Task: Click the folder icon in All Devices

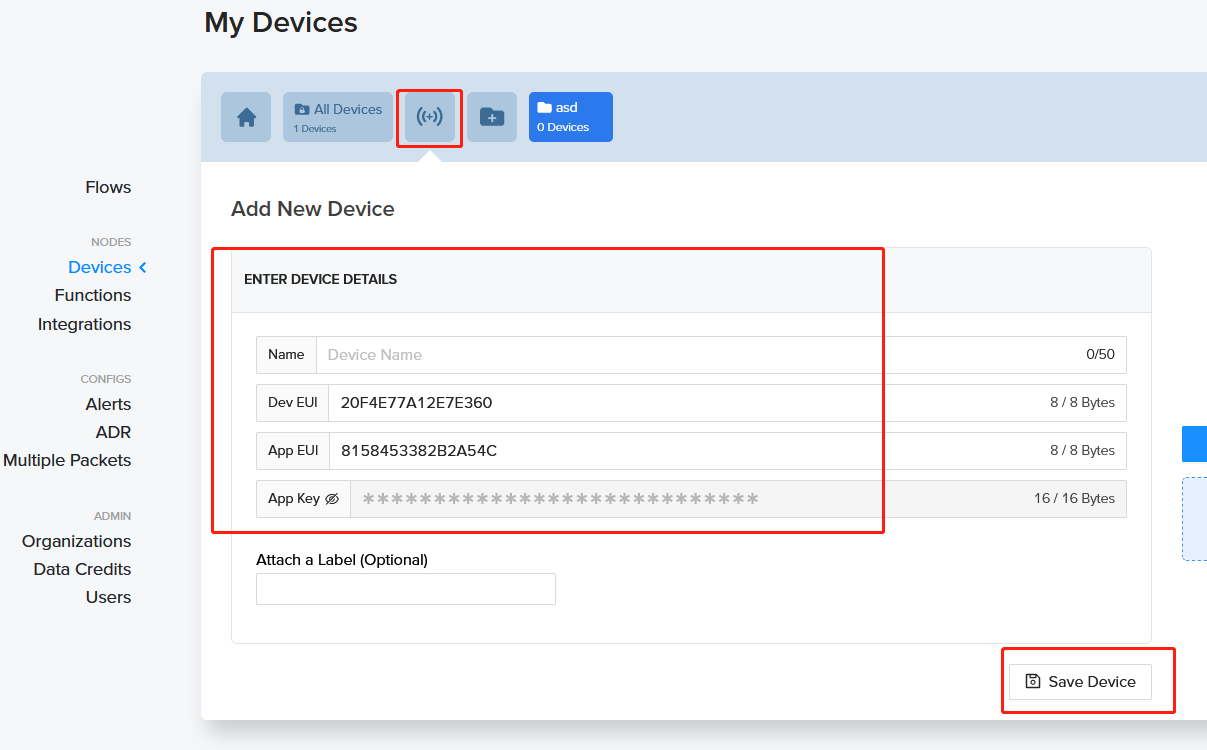Action: click(301, 109)
